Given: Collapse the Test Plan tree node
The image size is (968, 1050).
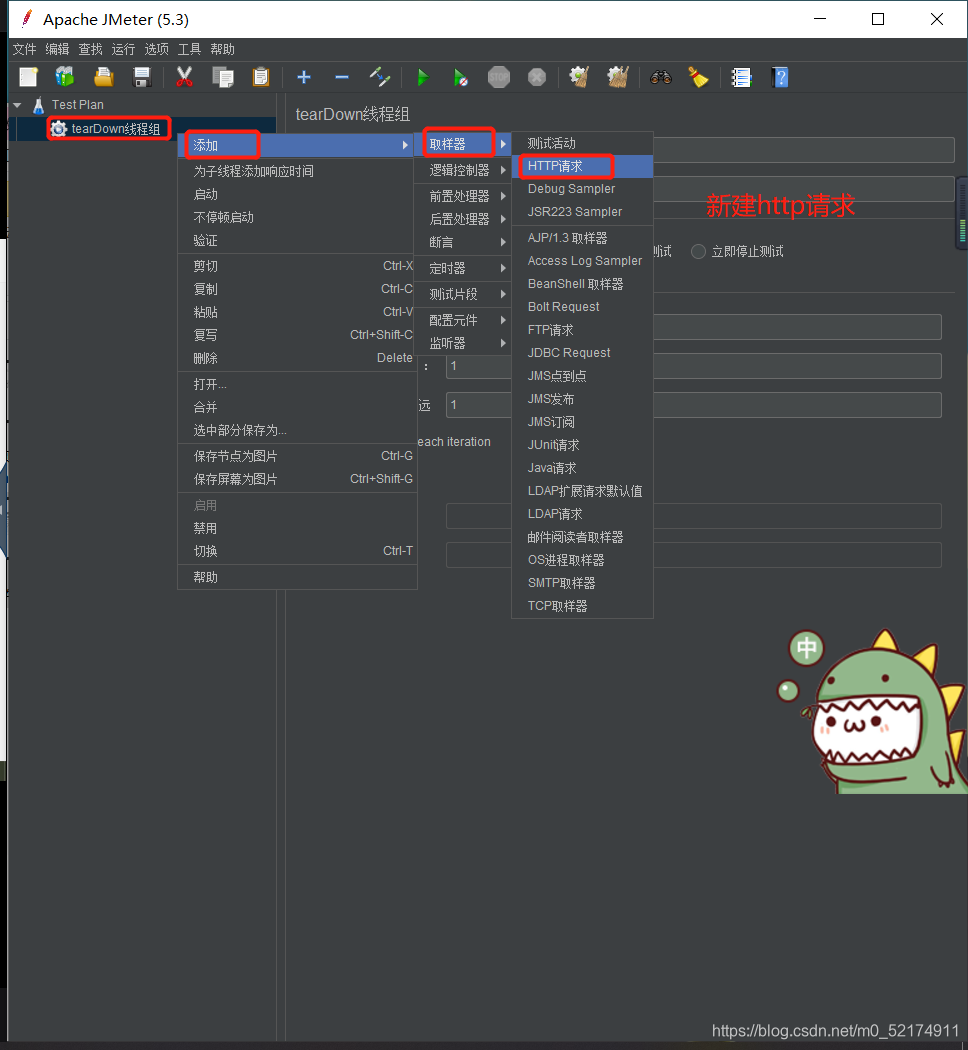Looking at the screenshot, I should [x=16, y=104].
